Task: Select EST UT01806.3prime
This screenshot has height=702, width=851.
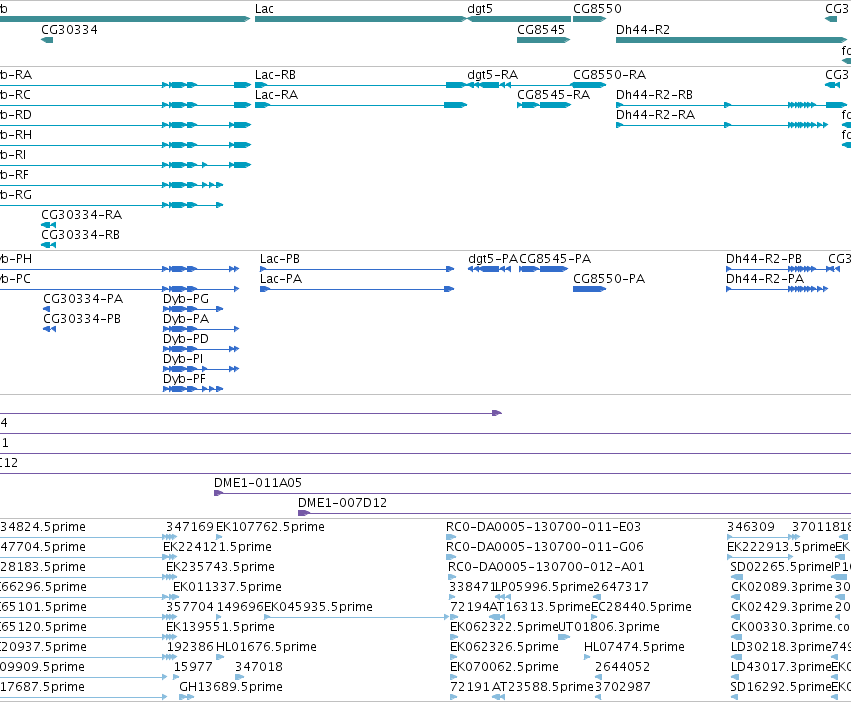Action: [564, 637]
